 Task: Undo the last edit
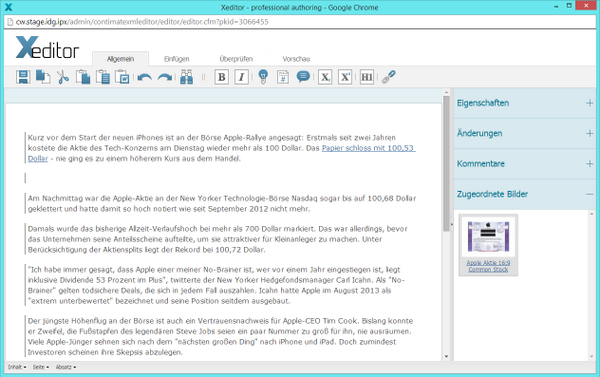(x=145, y=77)
